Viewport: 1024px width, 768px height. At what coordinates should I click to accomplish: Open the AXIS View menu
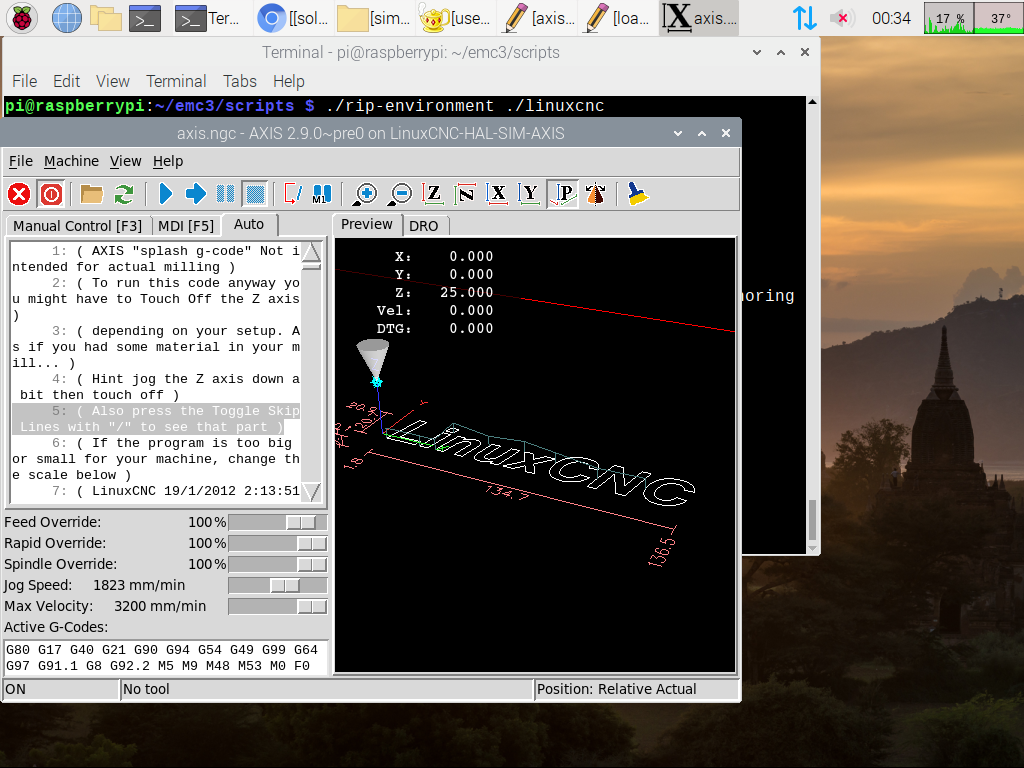click(125, 161)
